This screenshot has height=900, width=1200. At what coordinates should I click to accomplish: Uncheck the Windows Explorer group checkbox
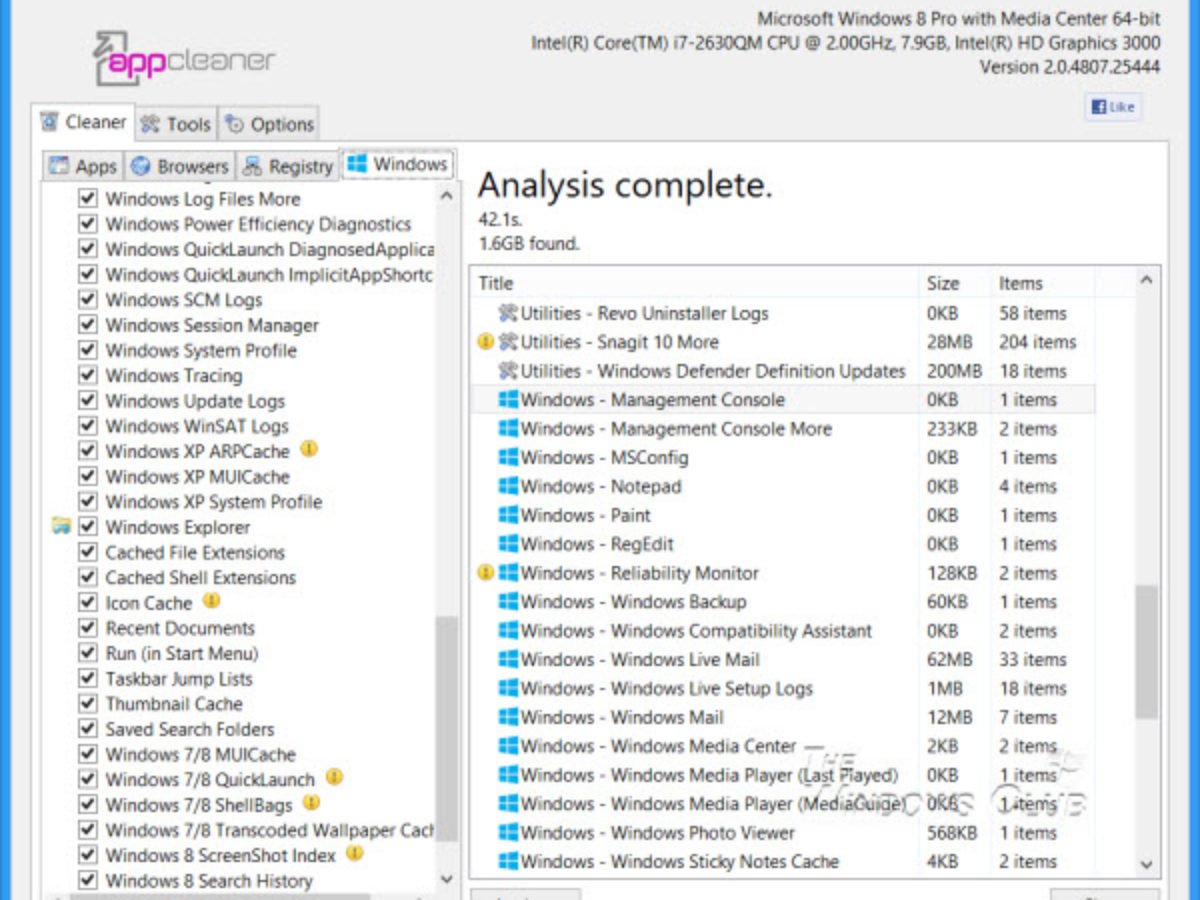pos(88,527)
